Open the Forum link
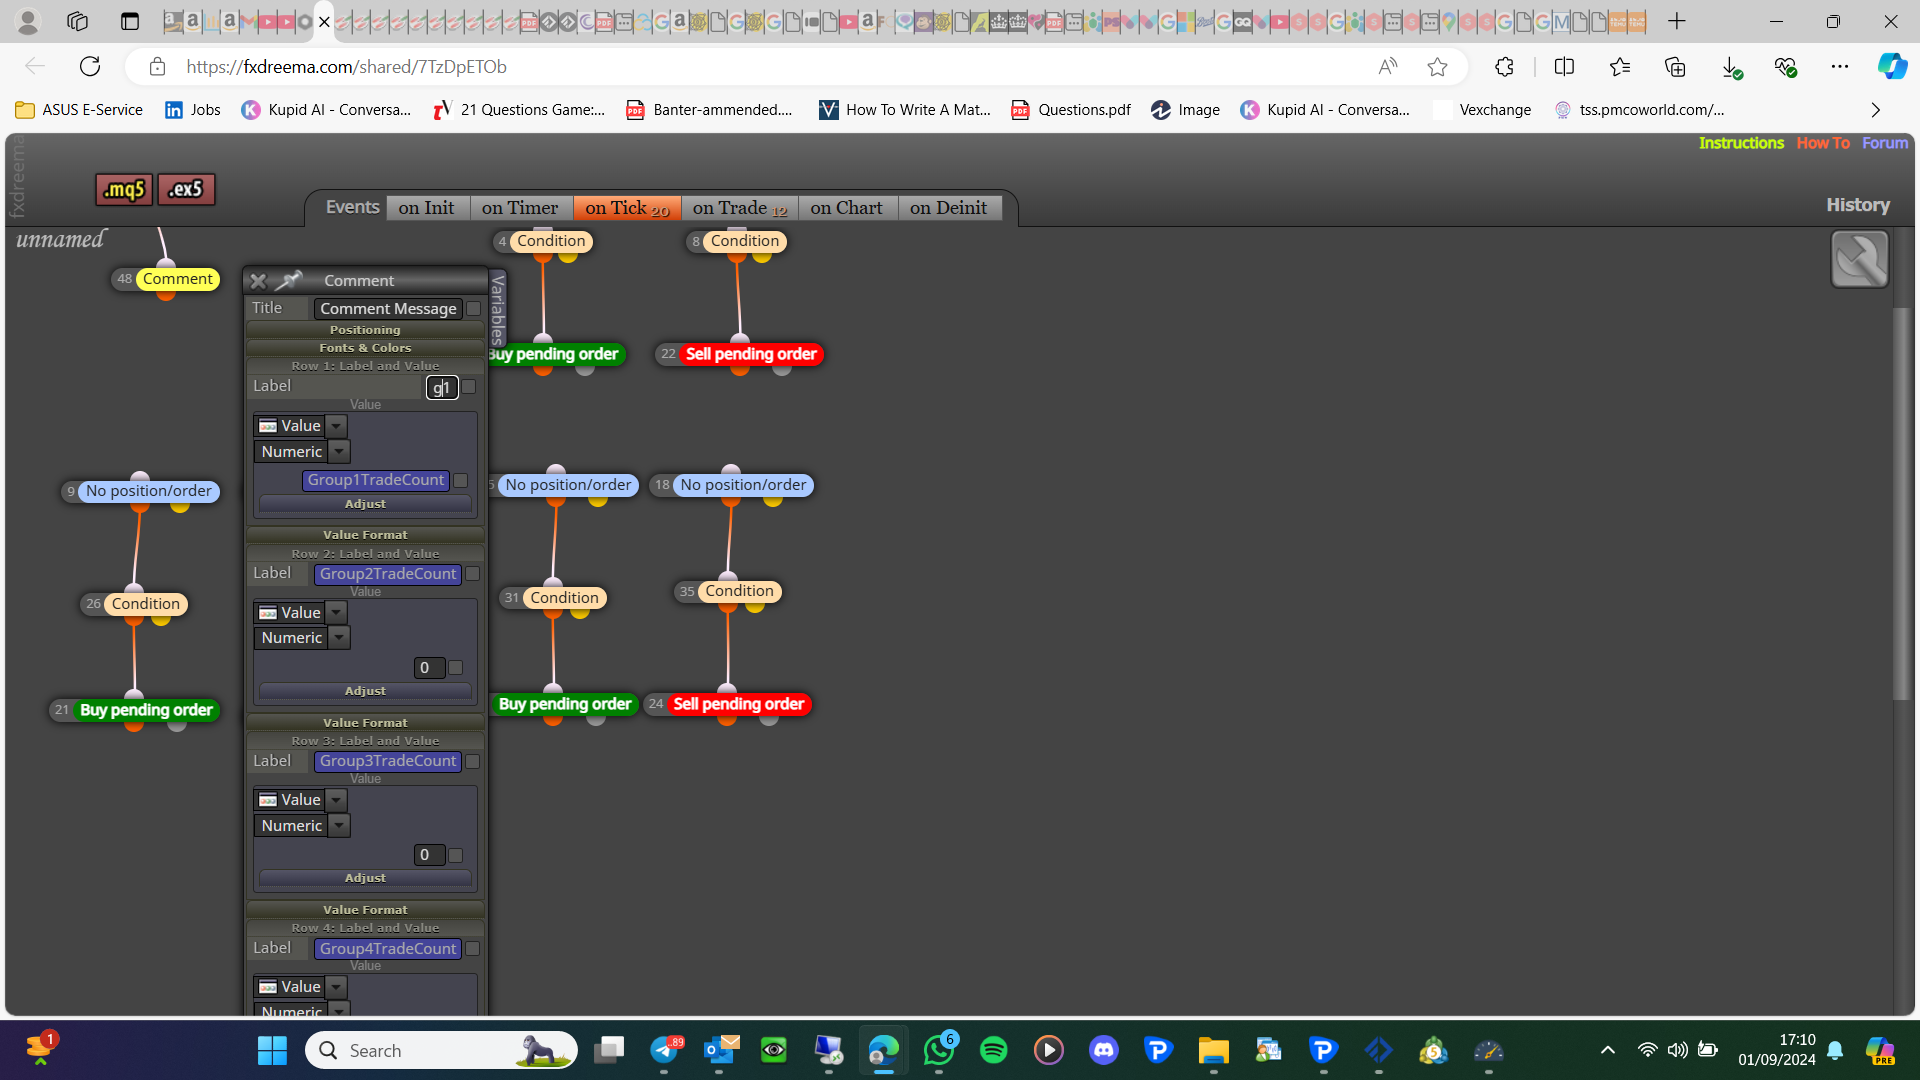This screenshot has width=1920, height=1080. [1885, 143]
